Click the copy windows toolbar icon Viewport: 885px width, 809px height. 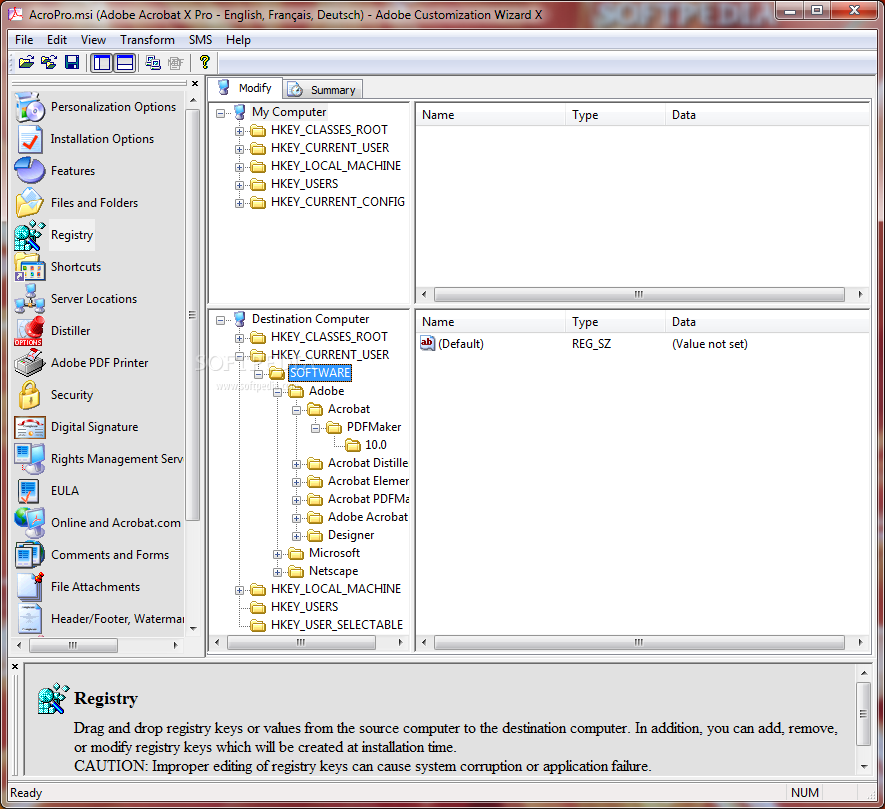tap(152, 62)
